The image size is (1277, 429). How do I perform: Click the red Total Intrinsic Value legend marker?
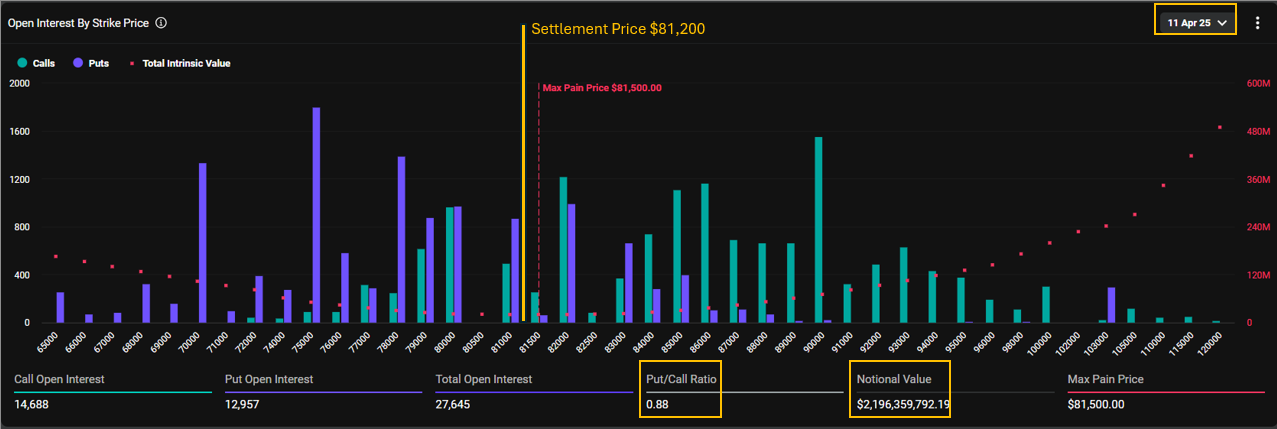[134, 63]
